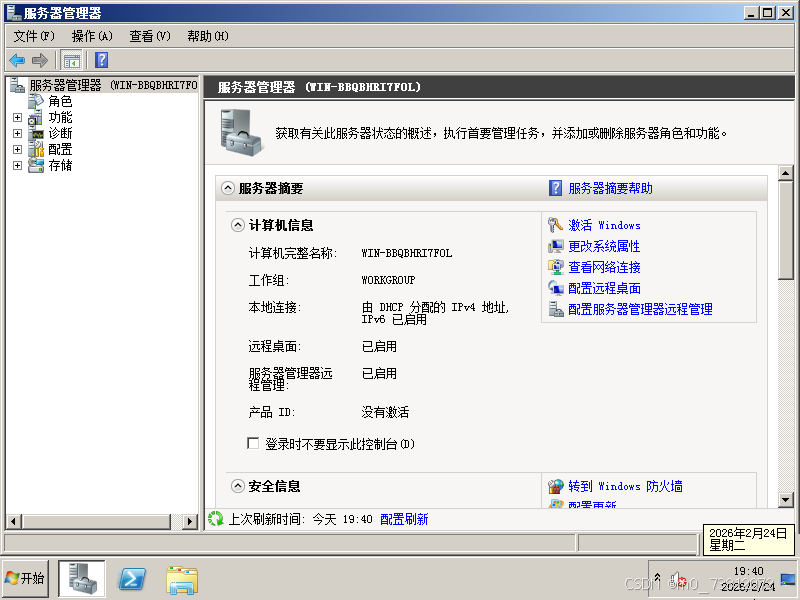The height and width of the screenshot is (600, 800).
Task: Expand the 功能 tree node
Action: tap(17, 118)
